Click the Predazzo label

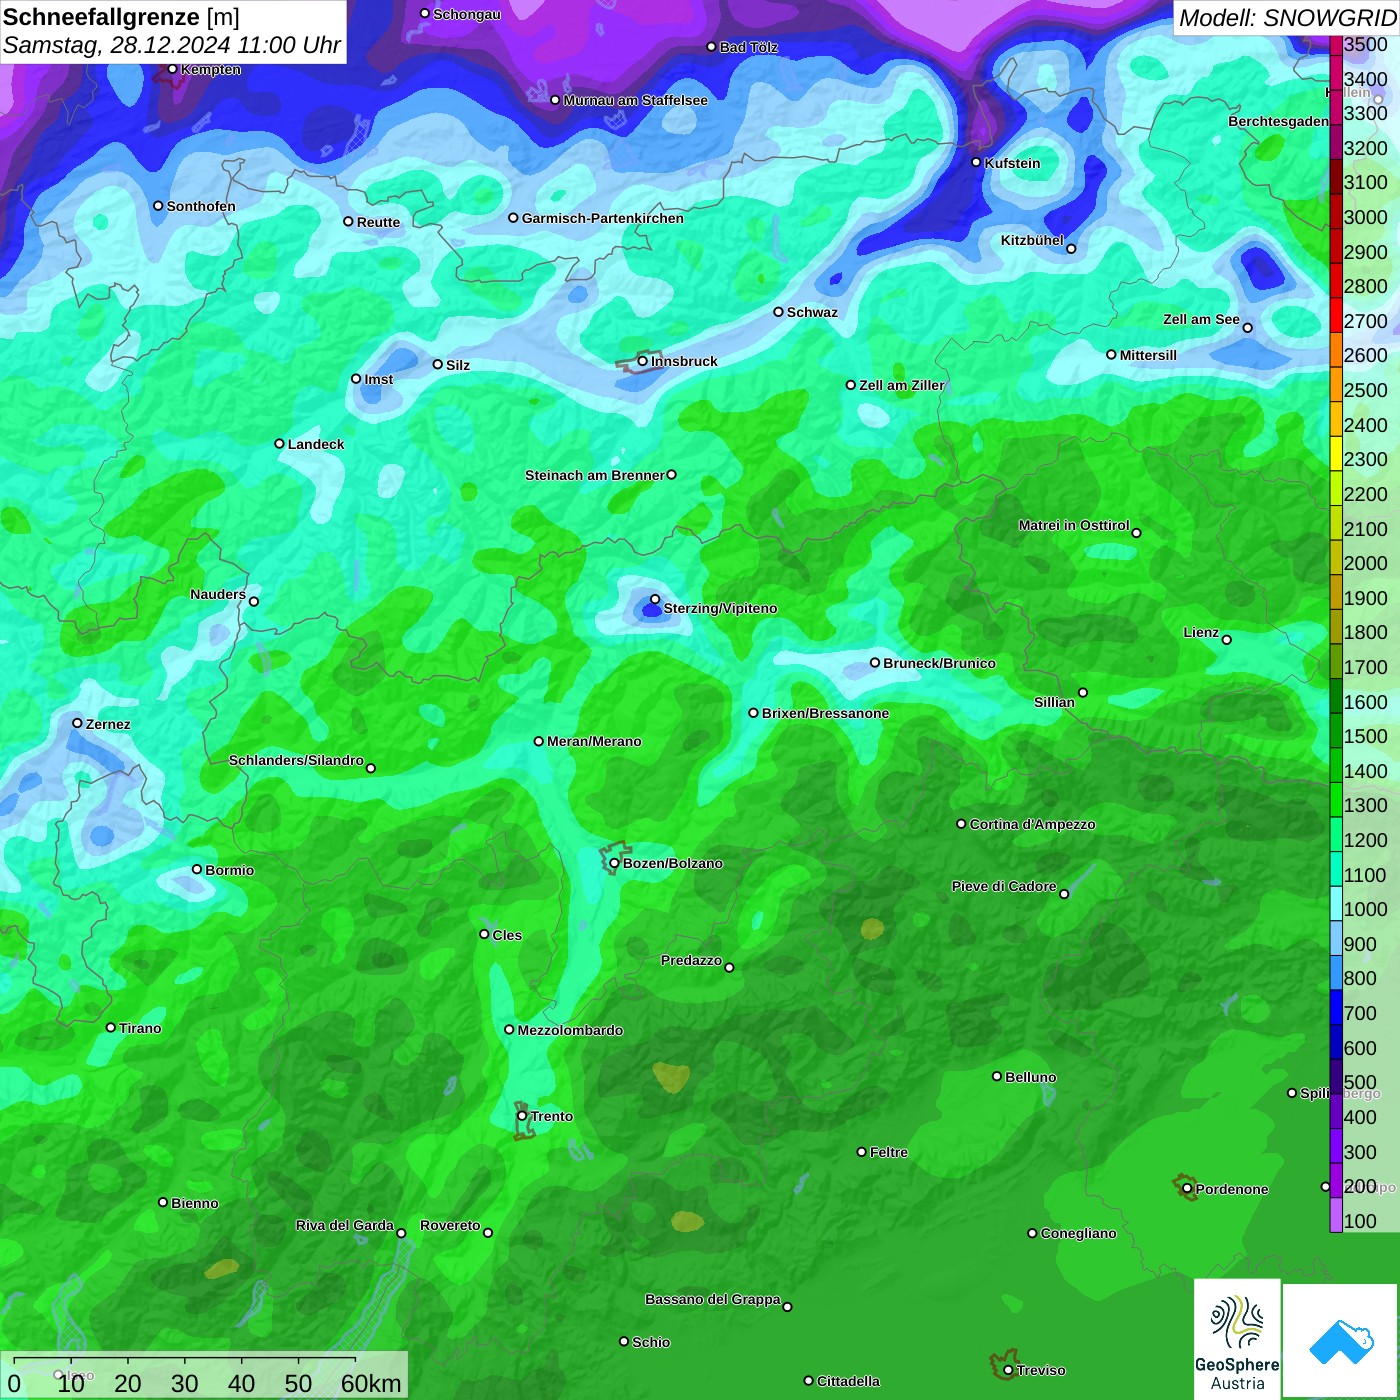click(x=691, y=960)
